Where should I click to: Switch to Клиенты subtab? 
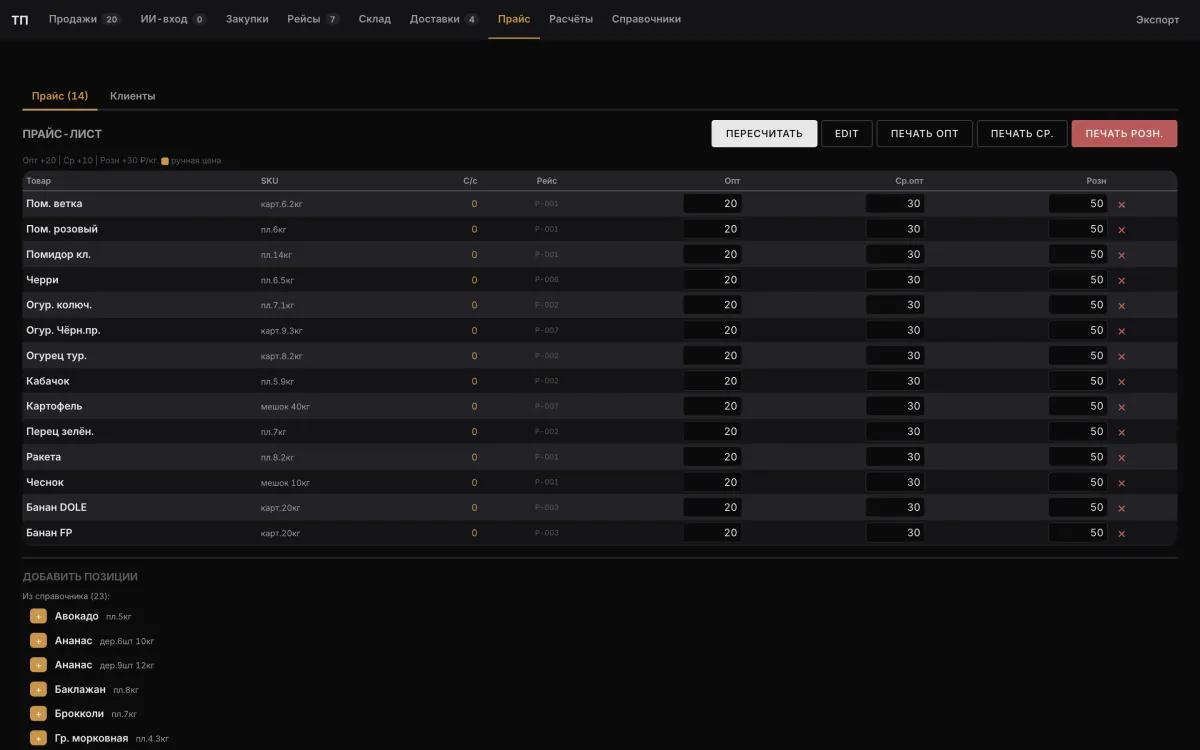[133, 96]
